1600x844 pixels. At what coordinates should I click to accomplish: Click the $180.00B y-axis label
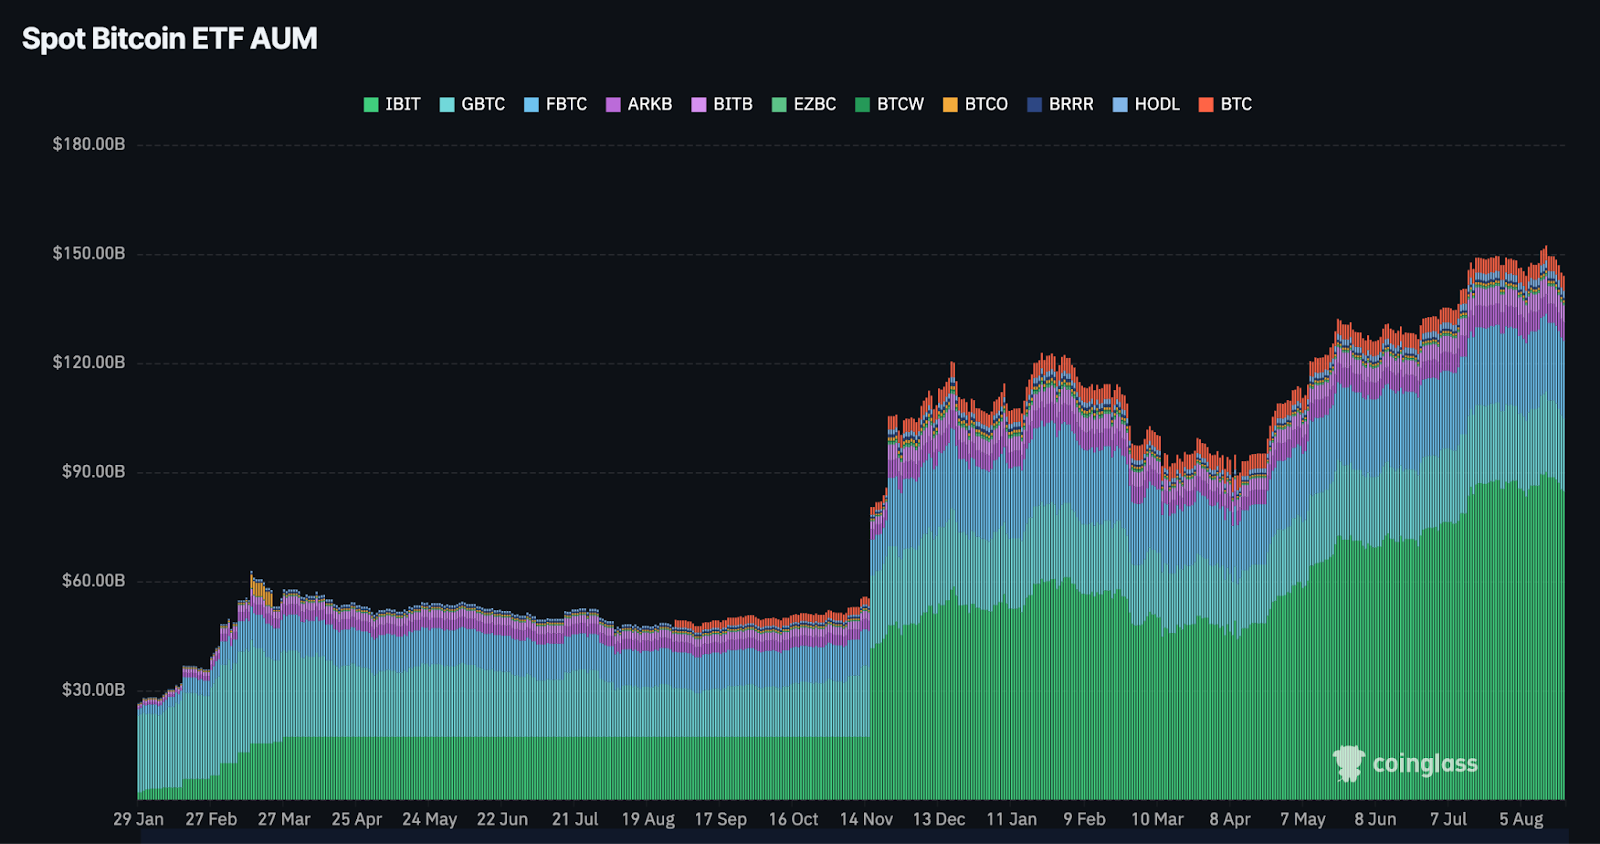89,144
